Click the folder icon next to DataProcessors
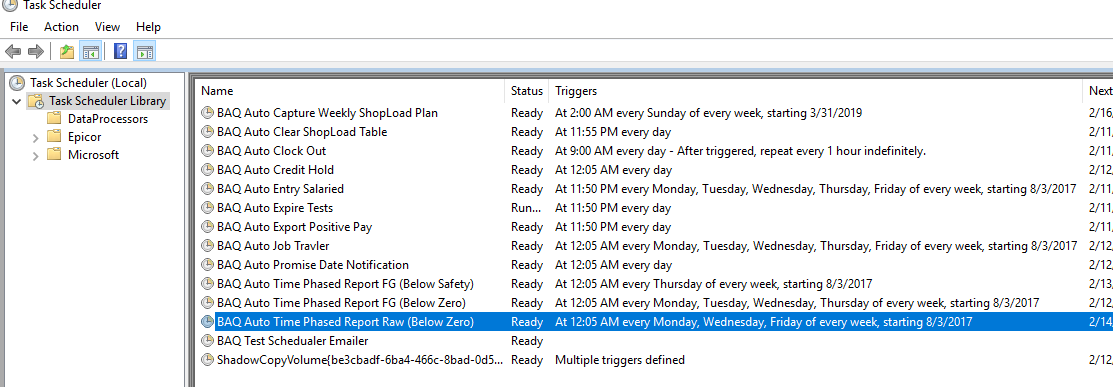The height and width of the screenshot is (387, 1113). (54, 119)
